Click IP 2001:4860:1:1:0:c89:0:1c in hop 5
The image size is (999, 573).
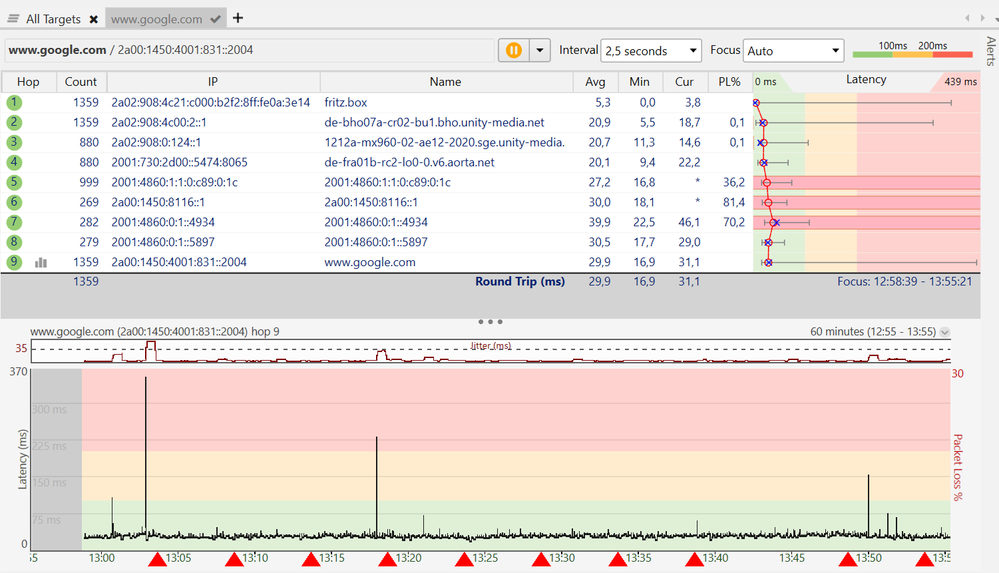pyautogui.click(x=174, y=182)
